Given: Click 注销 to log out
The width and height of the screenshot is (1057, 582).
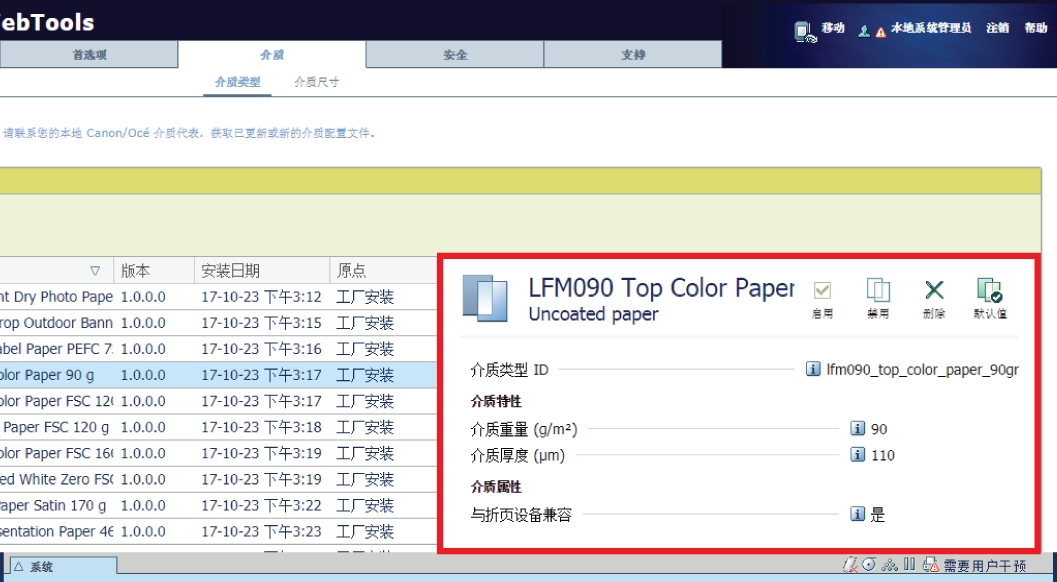Looking at the screenshot, I should [998, 28].
